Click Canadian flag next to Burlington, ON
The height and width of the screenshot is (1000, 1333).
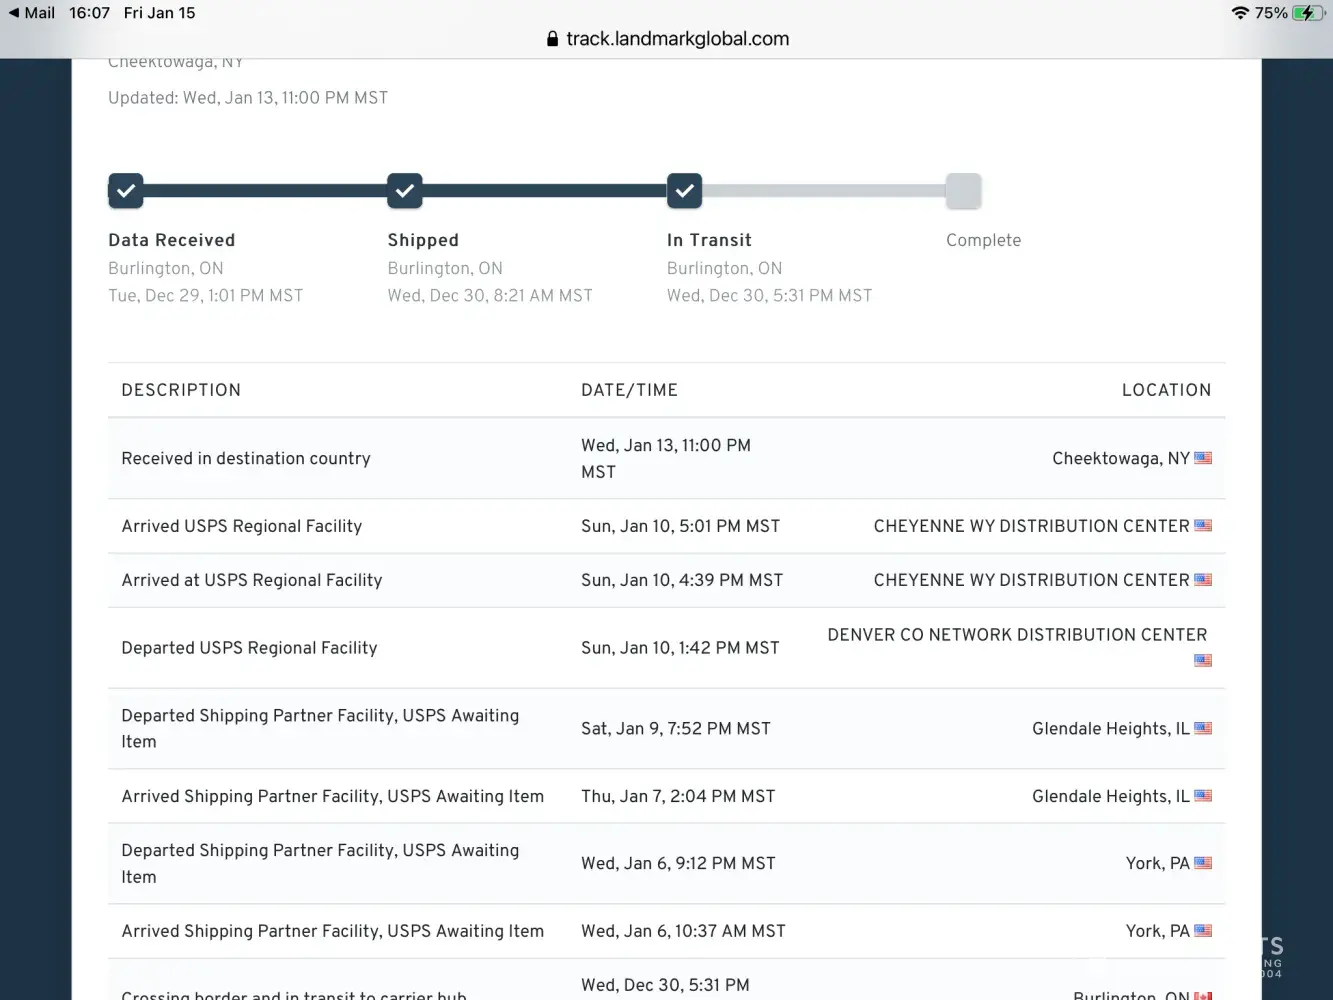point(1203,995)
